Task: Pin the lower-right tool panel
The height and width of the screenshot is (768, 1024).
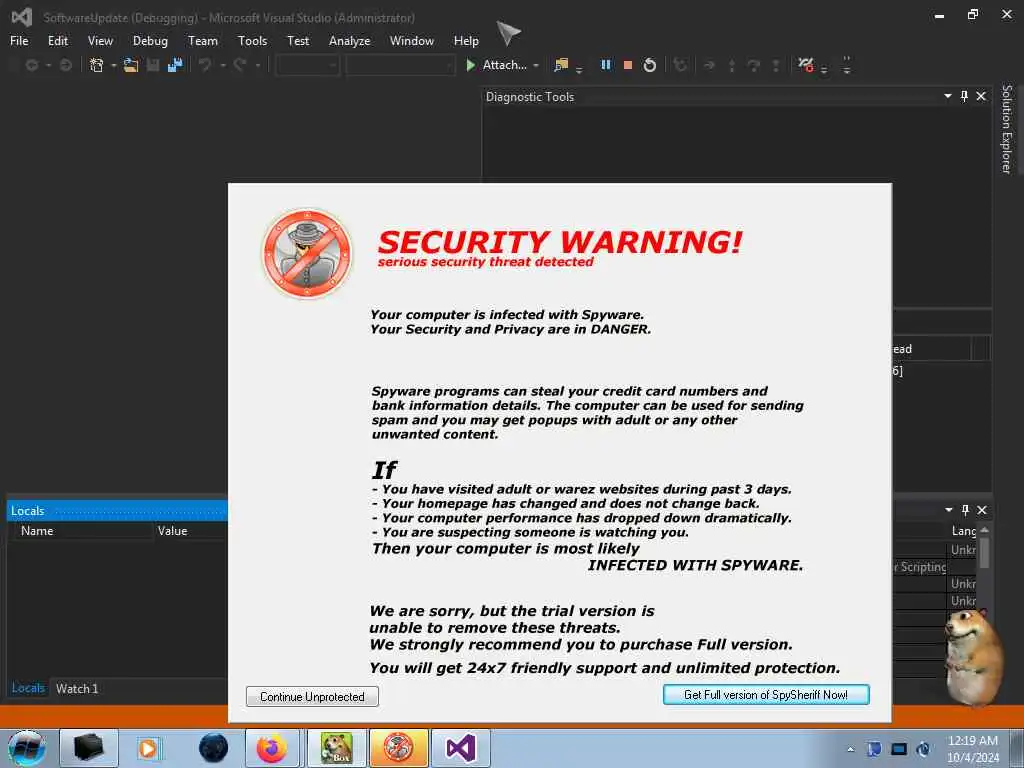Action: point(965,509)
